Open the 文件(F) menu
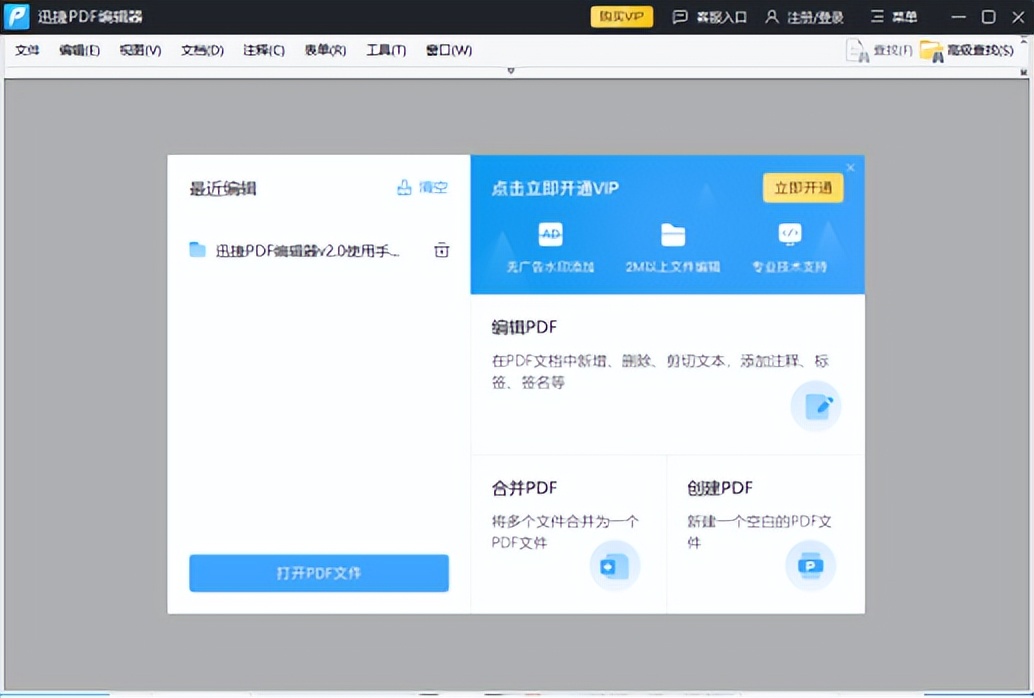The height and width of the screenshot is (698, 1034). pos(26,49)
